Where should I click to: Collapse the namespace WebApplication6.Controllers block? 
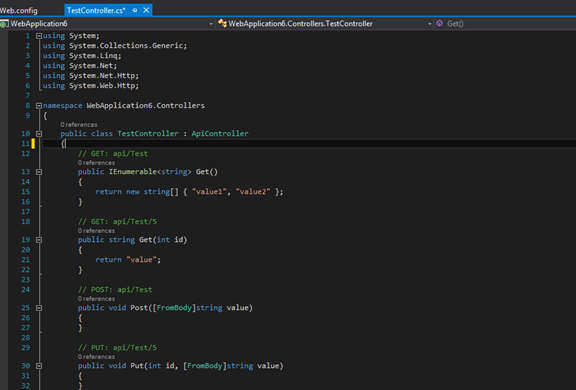pos(39,106)
